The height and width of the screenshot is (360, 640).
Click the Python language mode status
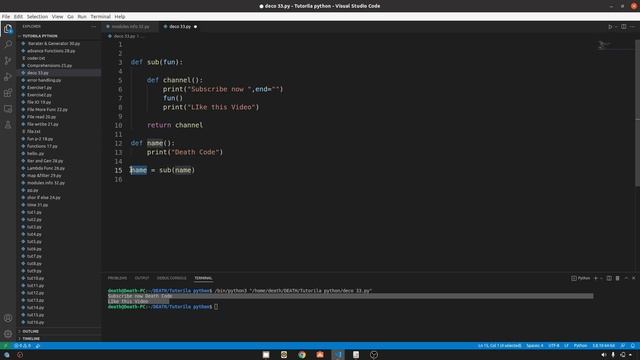pyautogui.click(x=580, y=346)
